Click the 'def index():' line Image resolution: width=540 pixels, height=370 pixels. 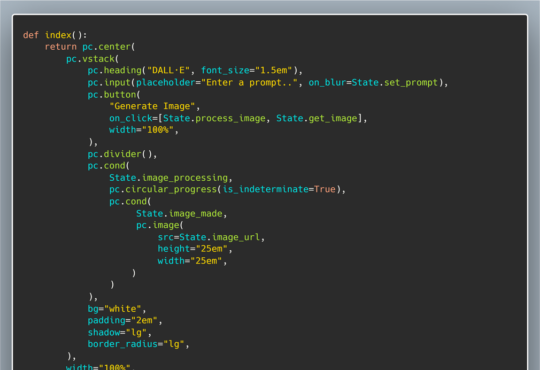[55, 35]
